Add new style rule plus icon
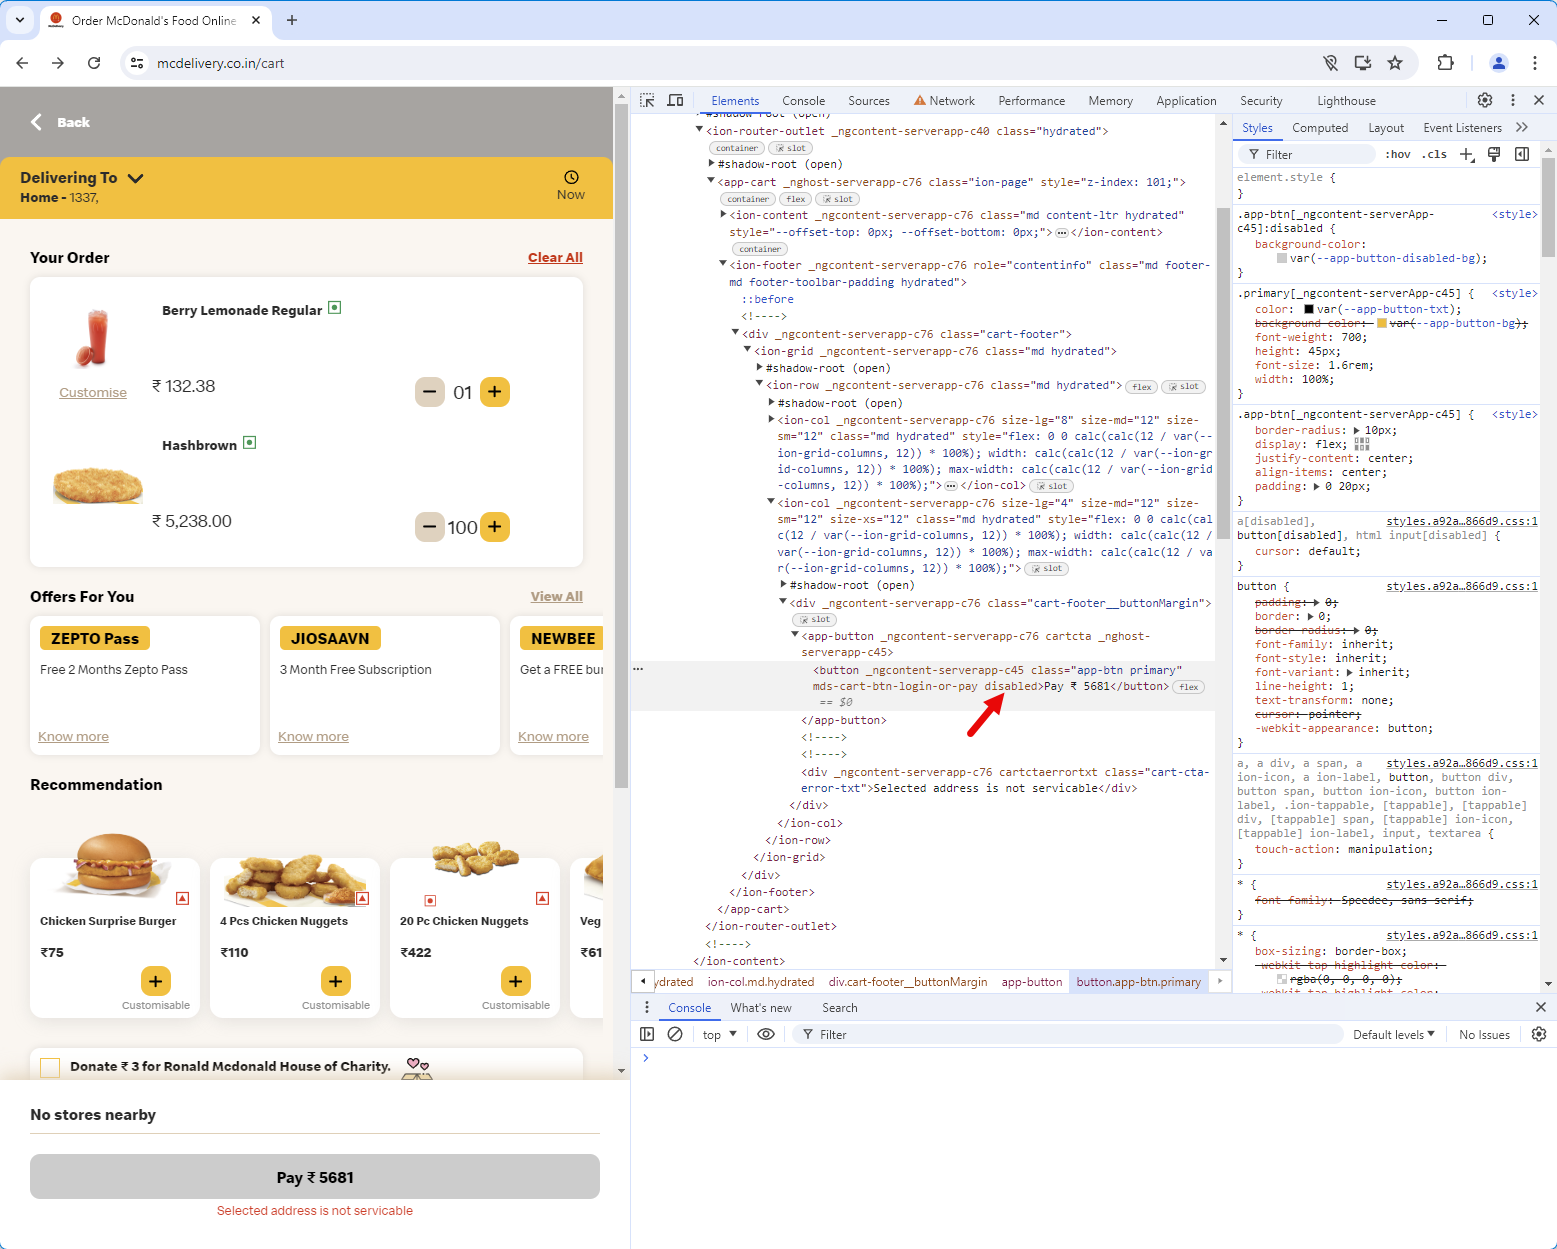The height and width of the screenshot is (1249, 1557). pyautogui.click(x=1467, y=154)
